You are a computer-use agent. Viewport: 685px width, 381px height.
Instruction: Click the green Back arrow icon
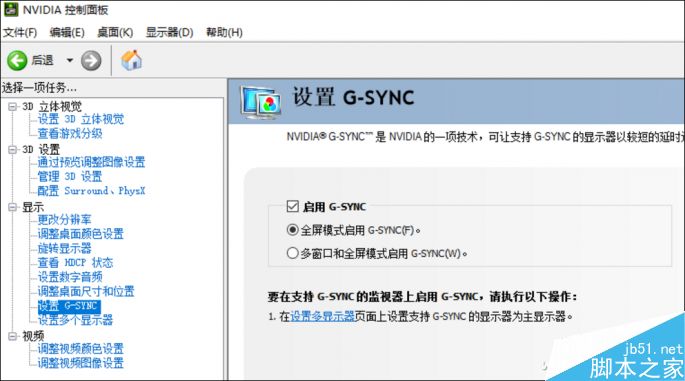(x=17, y=60)
